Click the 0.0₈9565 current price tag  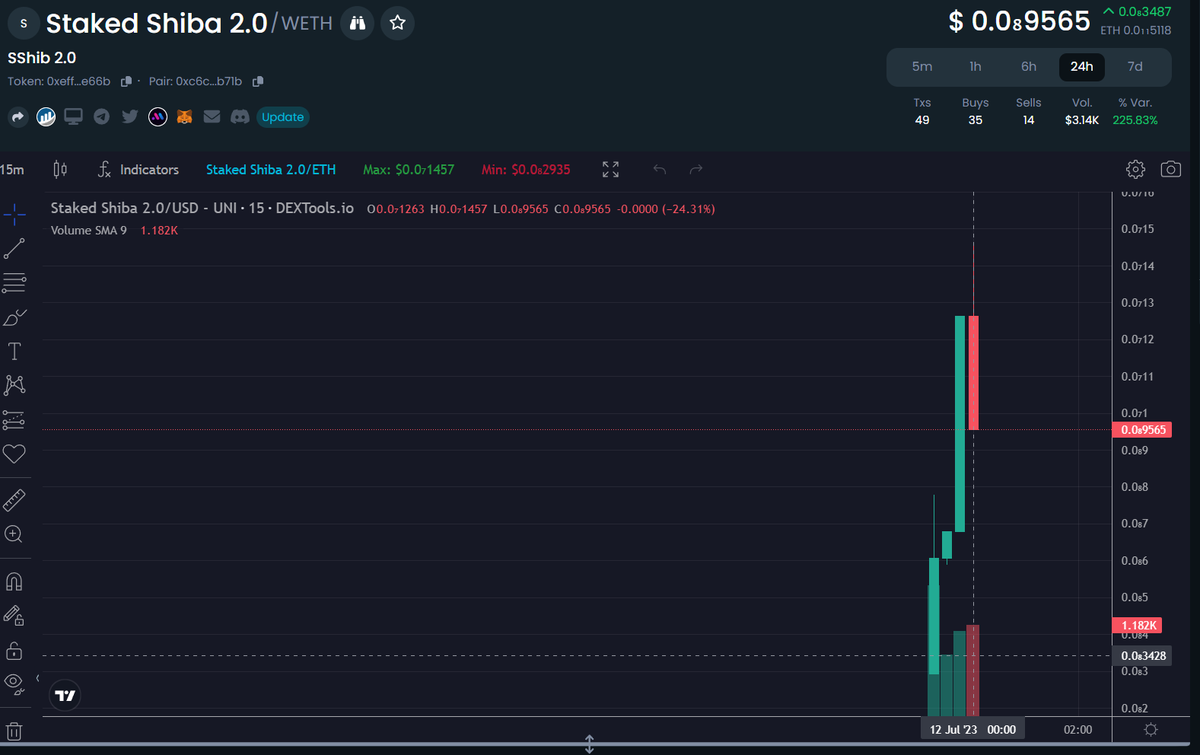(x=1142, y=430)
